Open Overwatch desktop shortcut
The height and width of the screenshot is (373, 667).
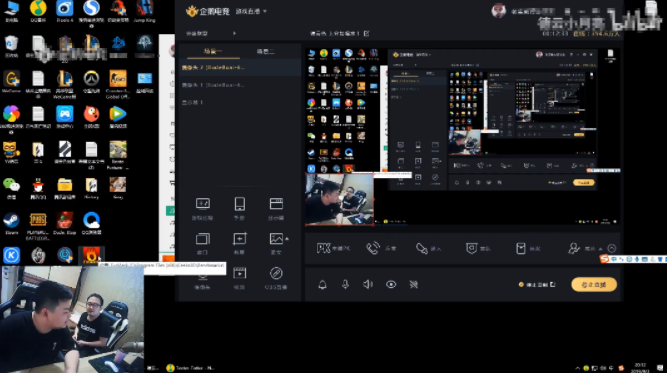tap(91, 81)
